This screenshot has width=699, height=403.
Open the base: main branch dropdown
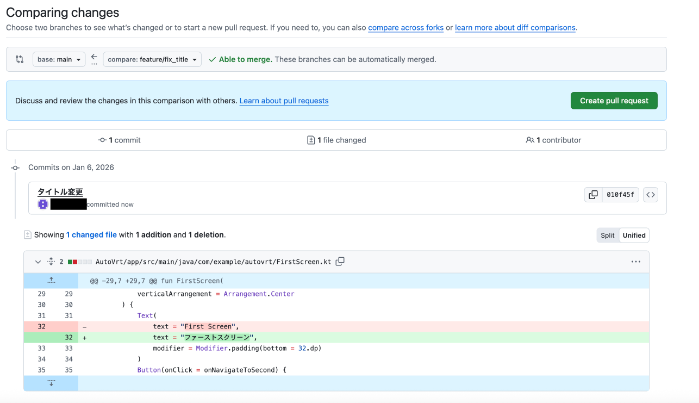coord(57,60)
